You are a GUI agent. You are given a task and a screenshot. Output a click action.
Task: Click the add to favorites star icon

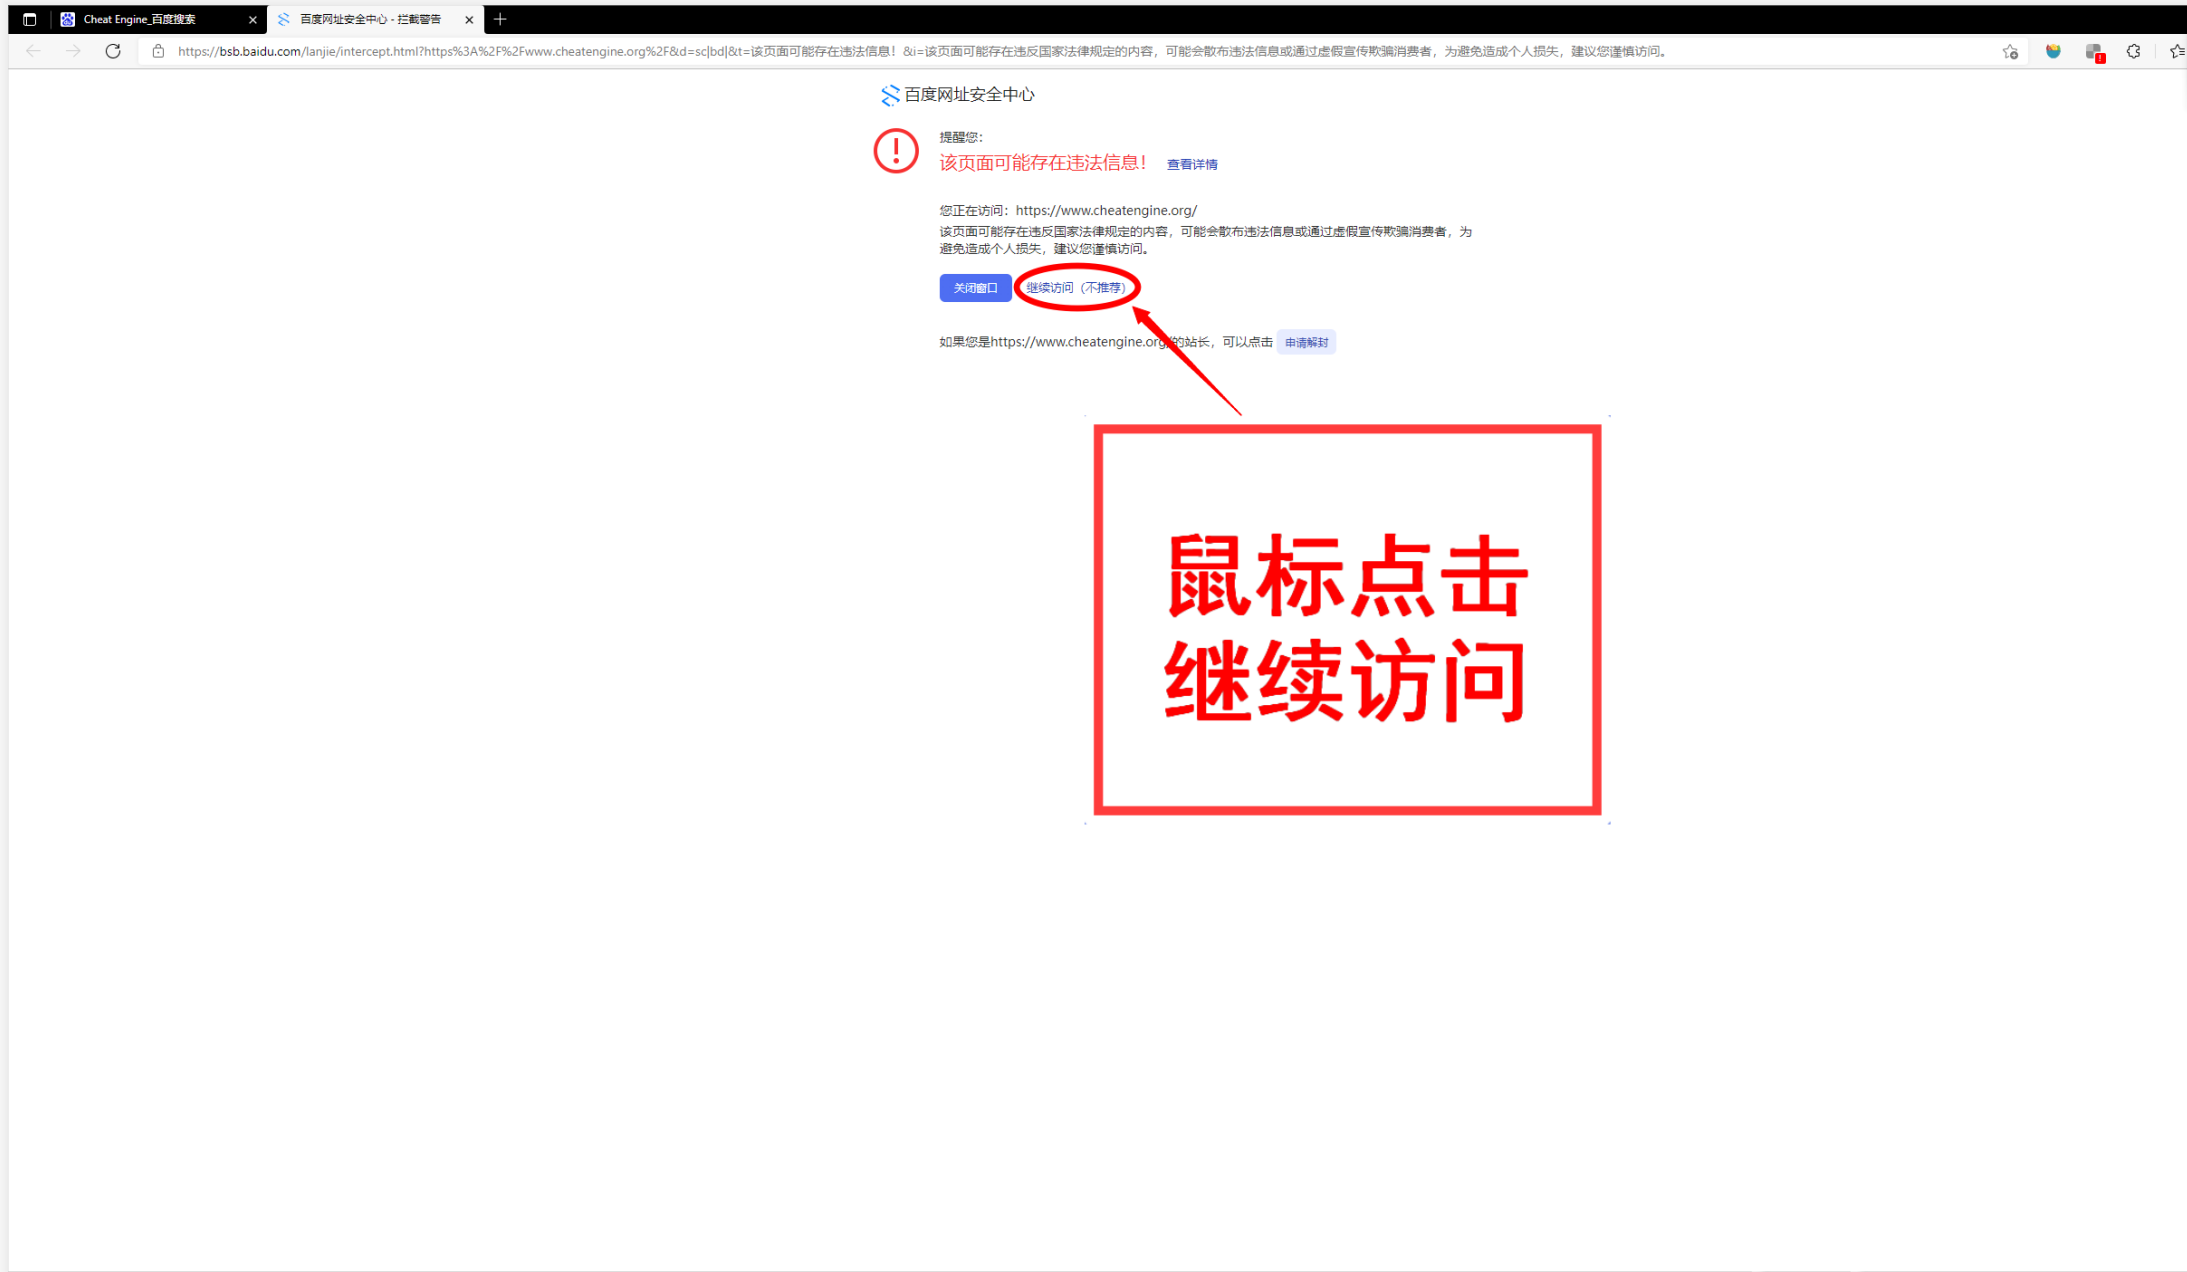pos(2010,52)
